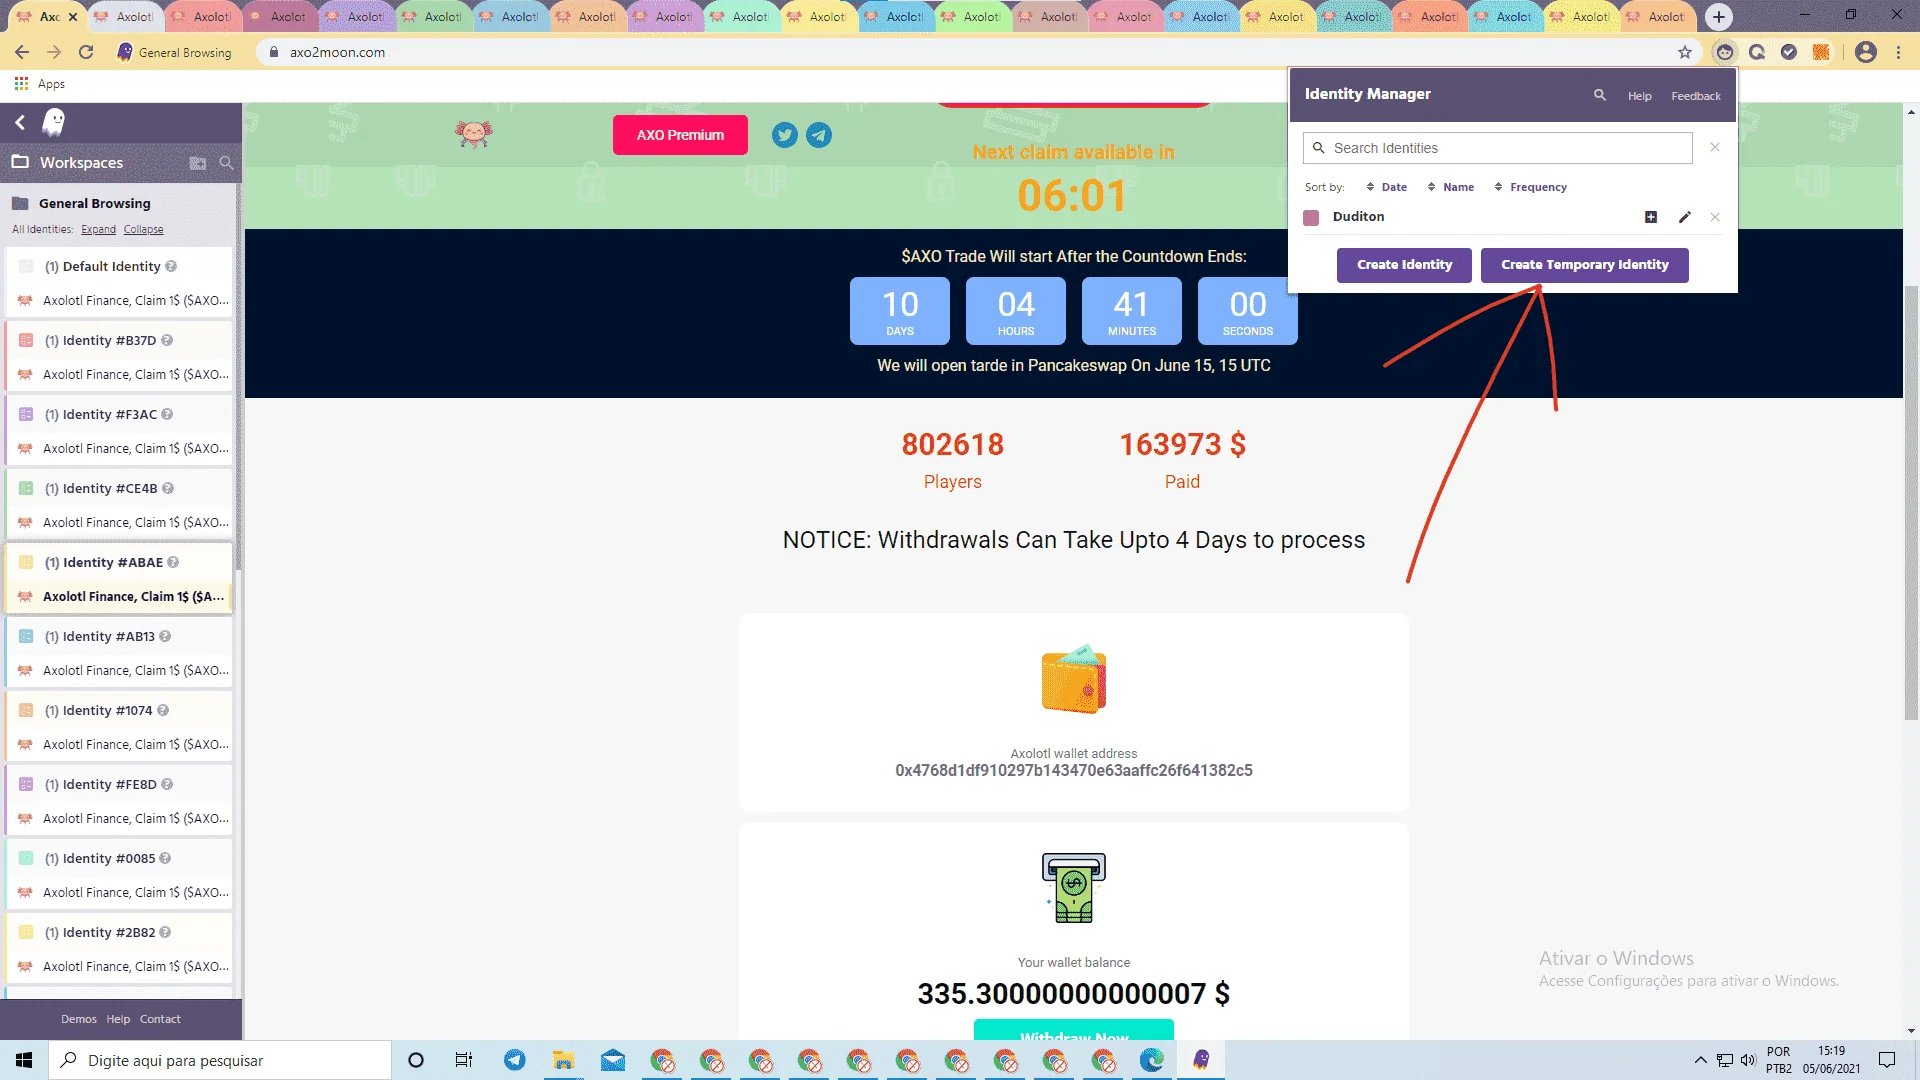
Task: Click the Duditon identity color swatch
Action: pyautogui.click(x=1311, y=217)
